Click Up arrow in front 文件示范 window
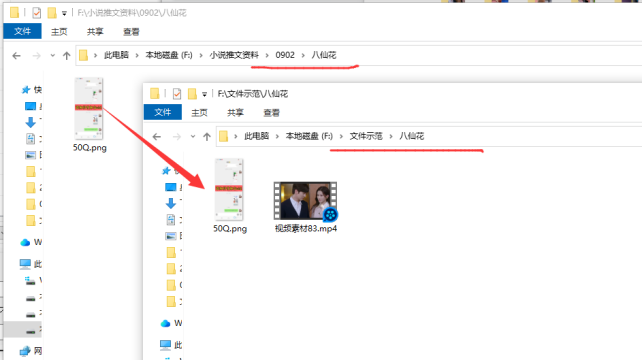Screen dimensions: 643x361 click(x=207, y=137)
